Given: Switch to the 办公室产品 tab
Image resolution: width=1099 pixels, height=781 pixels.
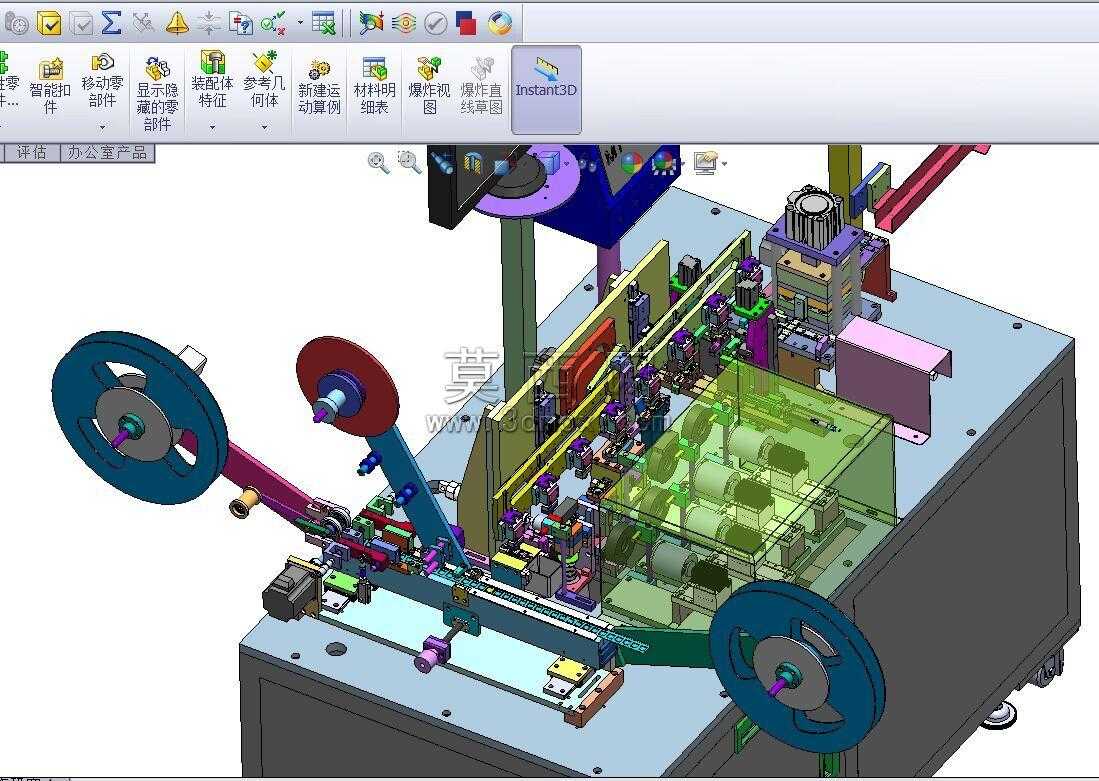Looking at the screenshot, I should point(107,152).
